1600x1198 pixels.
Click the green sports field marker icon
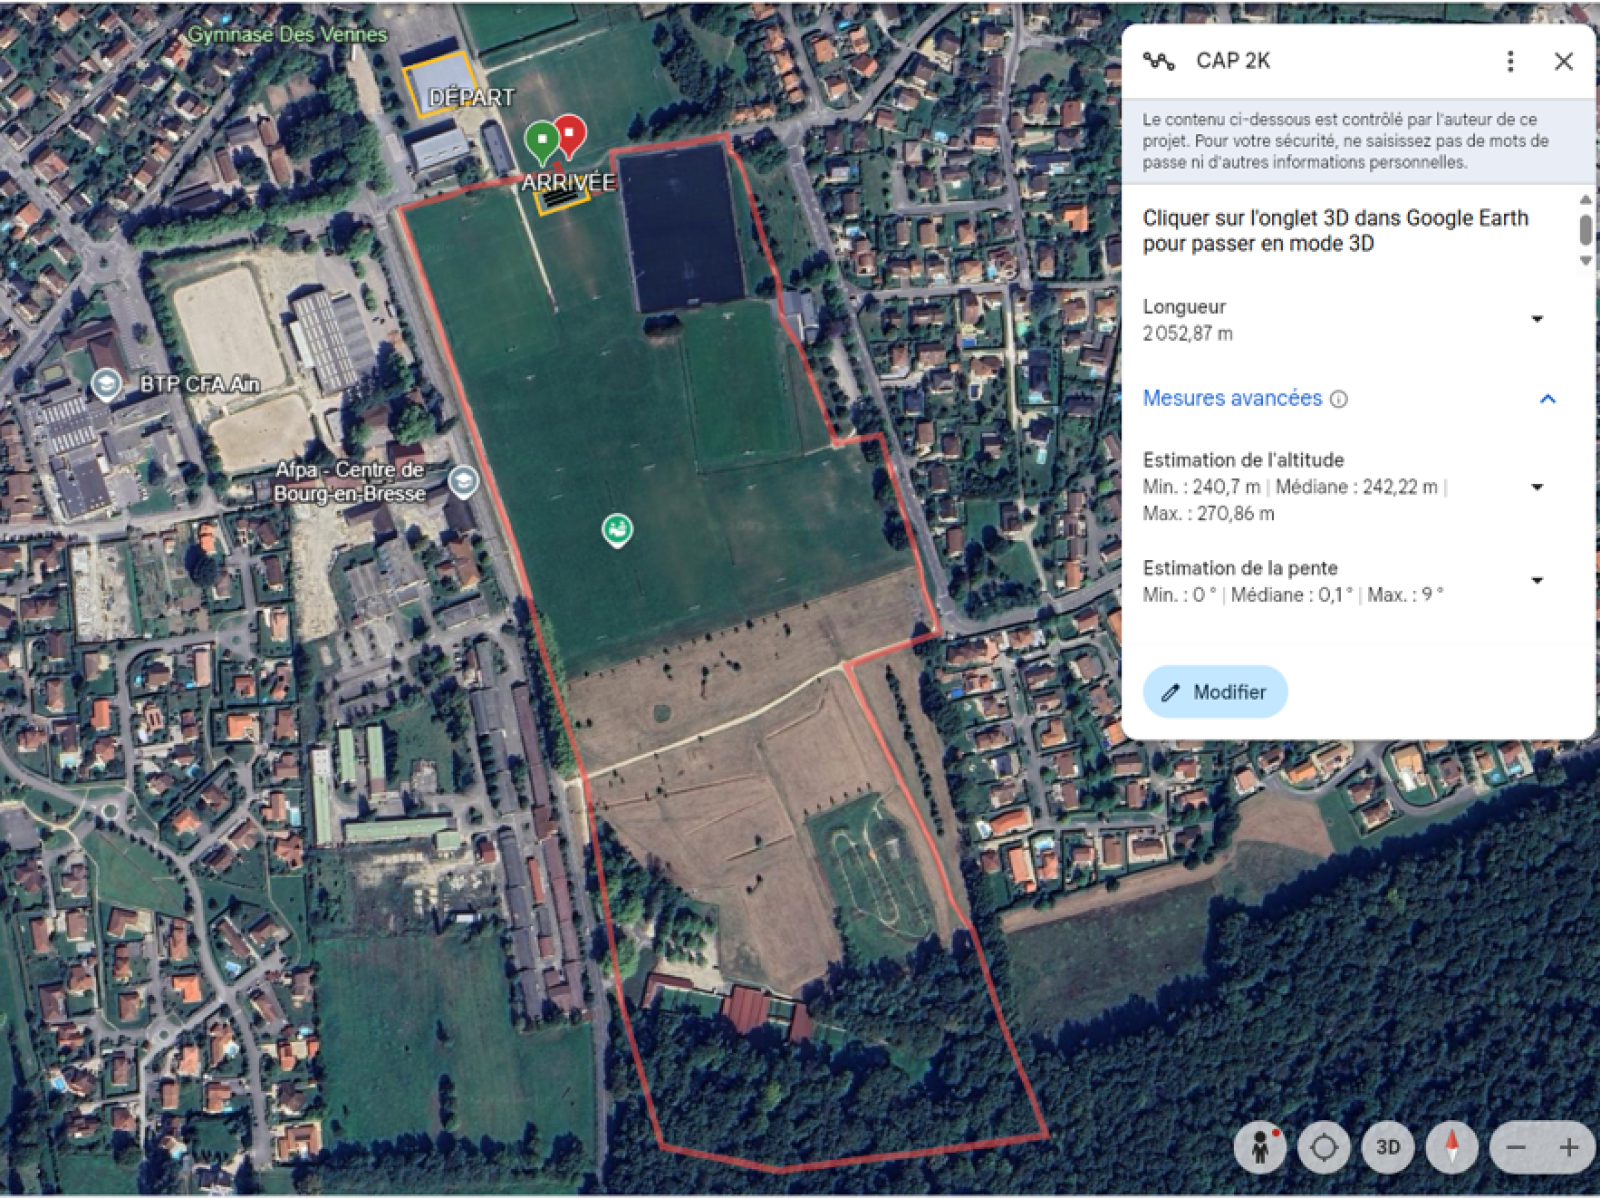point(617,529)
